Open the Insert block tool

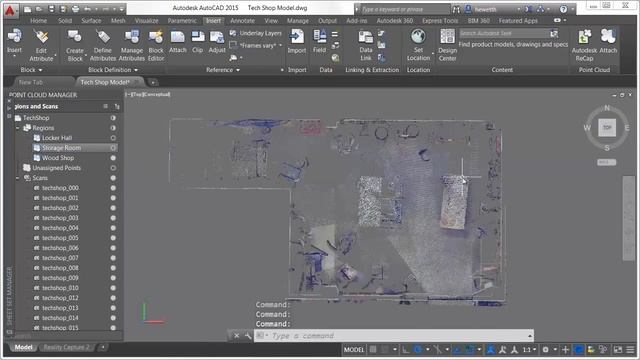coord(14,41)
